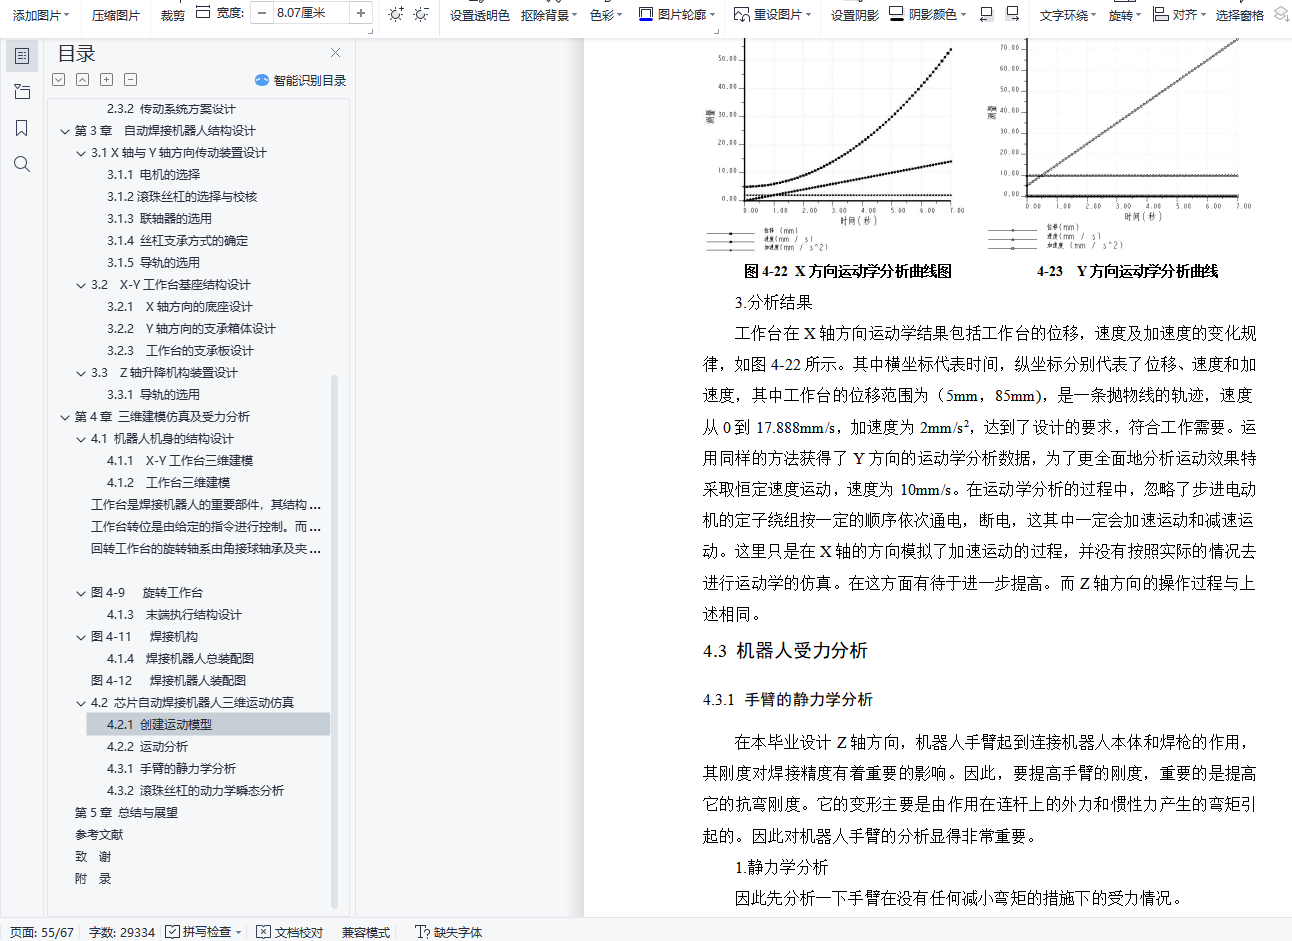Select outline item 3.2.2 Y 轴方向的支承箱体设计
1292x941 pixels.
click(x=191, y=329)
